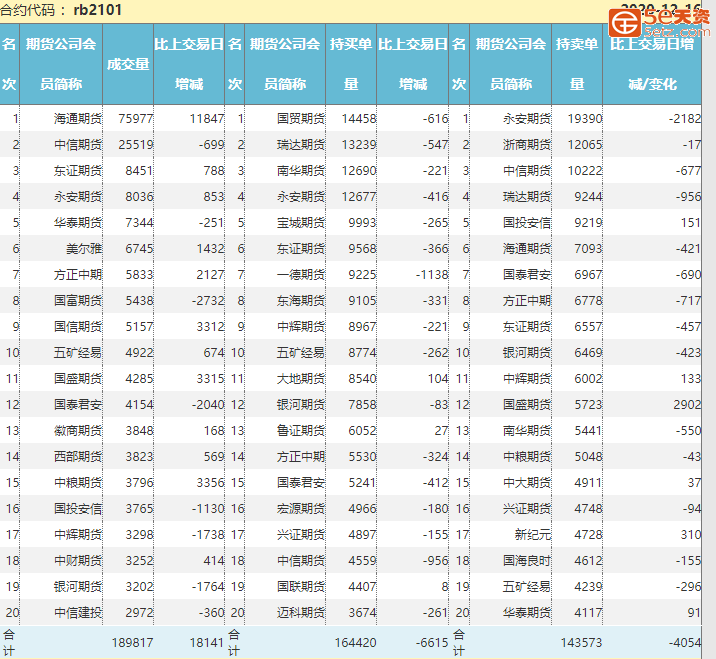The image size is (716, 659).
Task: Click 海通期货 in the volume ranking
Action: (78, 119)
